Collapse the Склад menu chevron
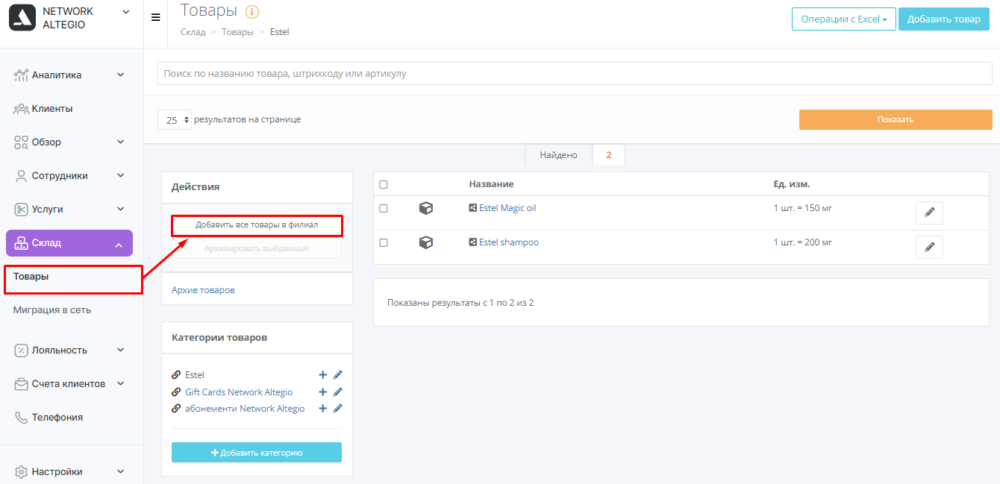1000x484 pixels. pos(119,244)
